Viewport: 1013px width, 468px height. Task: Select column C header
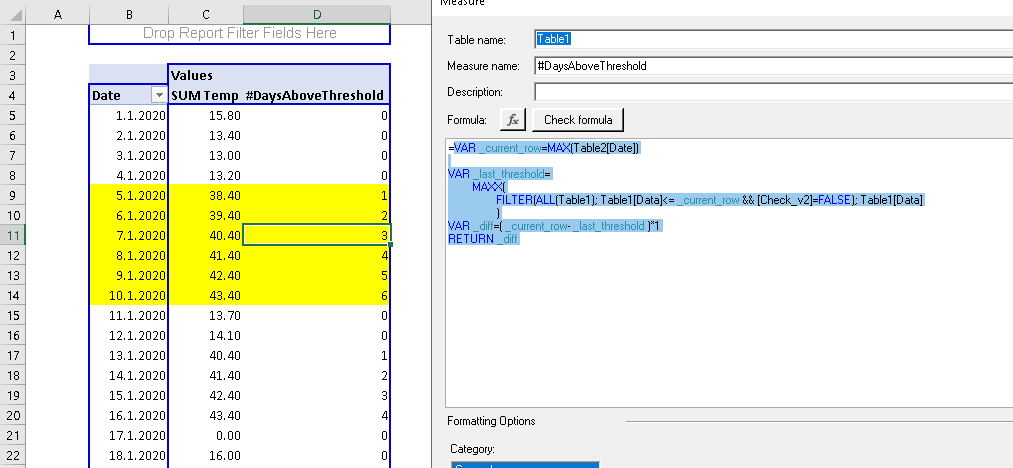point(205,14)
